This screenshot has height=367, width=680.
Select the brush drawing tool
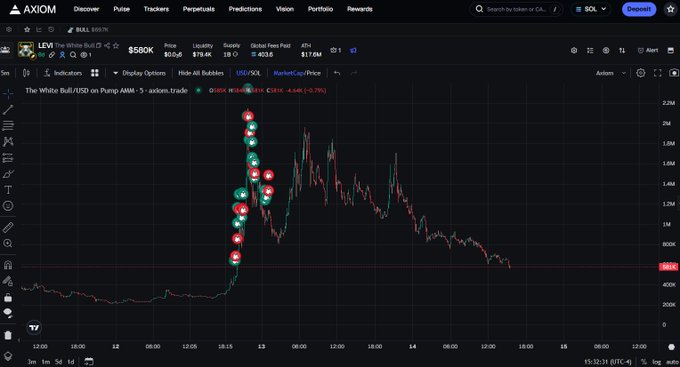point(8,174)
